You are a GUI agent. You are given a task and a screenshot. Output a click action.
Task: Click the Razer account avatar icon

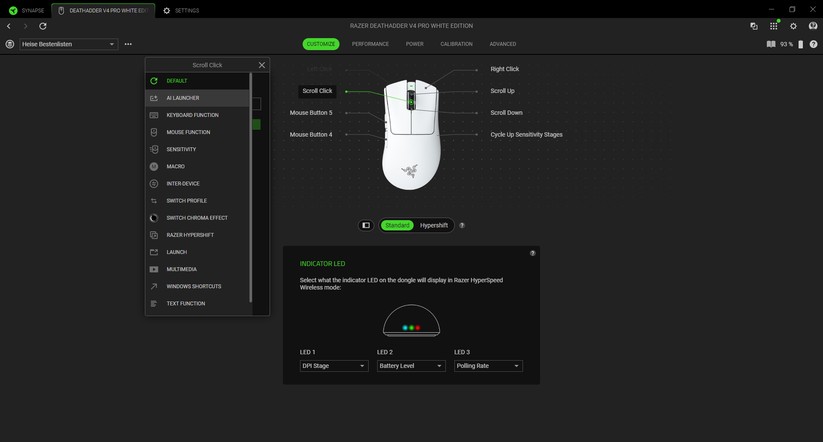813,26
